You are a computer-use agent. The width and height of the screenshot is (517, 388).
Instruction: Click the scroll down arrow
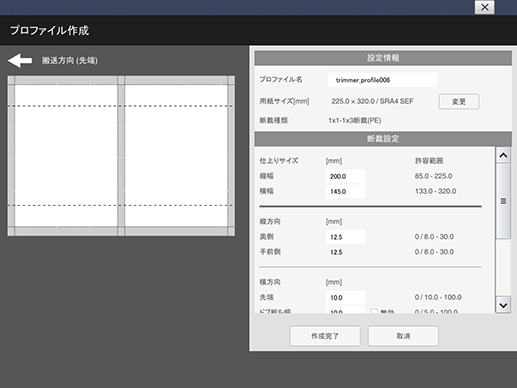pos(503,305)
